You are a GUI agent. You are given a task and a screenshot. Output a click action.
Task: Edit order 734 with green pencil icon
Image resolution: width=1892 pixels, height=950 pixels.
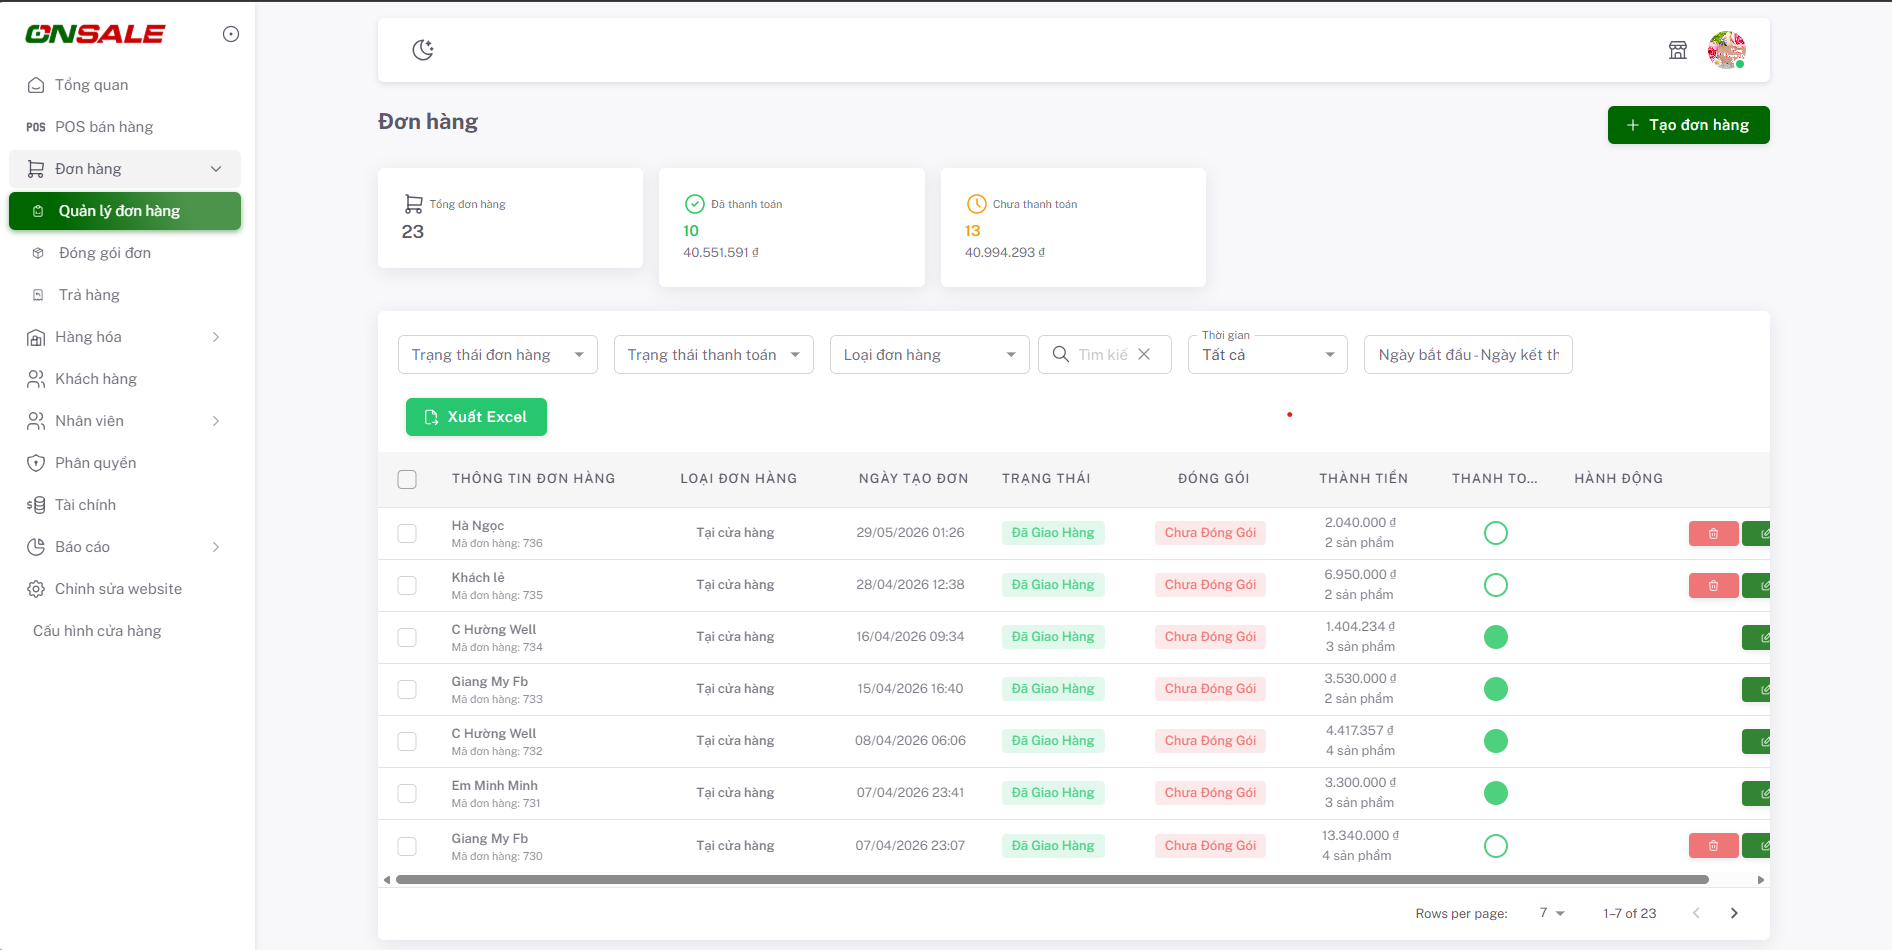click(x=1758, y=637)
